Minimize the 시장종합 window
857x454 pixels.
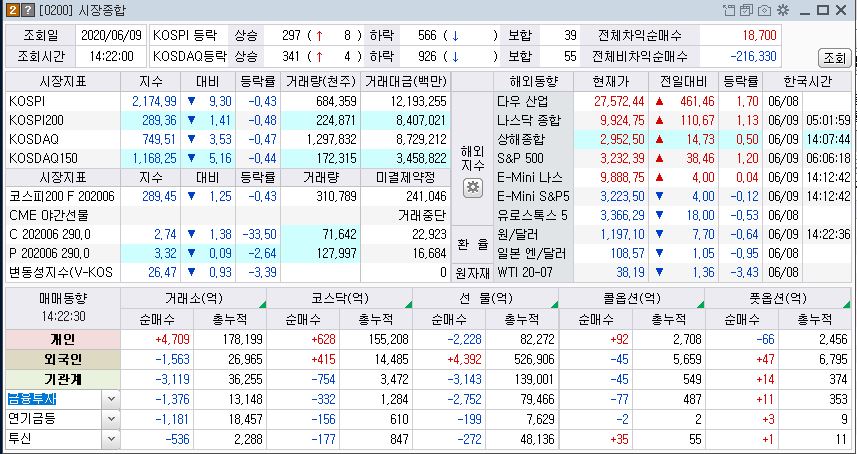click(x=805, y=10)
